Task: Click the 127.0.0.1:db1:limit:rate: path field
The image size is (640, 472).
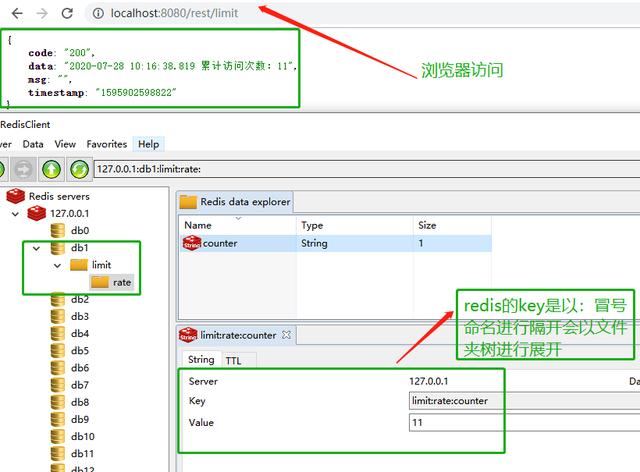Action: (367, 169)
